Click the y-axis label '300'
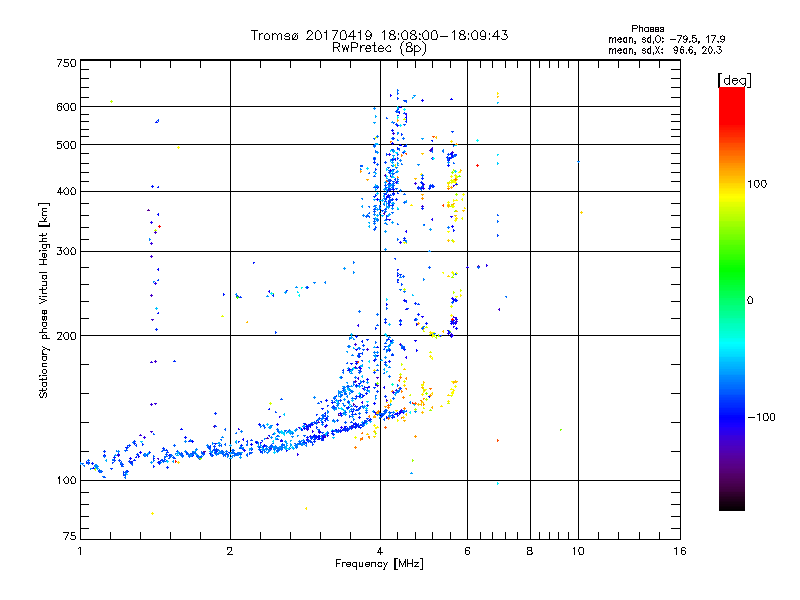The width and height of the screenshot is (800, 600). coord(66,251)
